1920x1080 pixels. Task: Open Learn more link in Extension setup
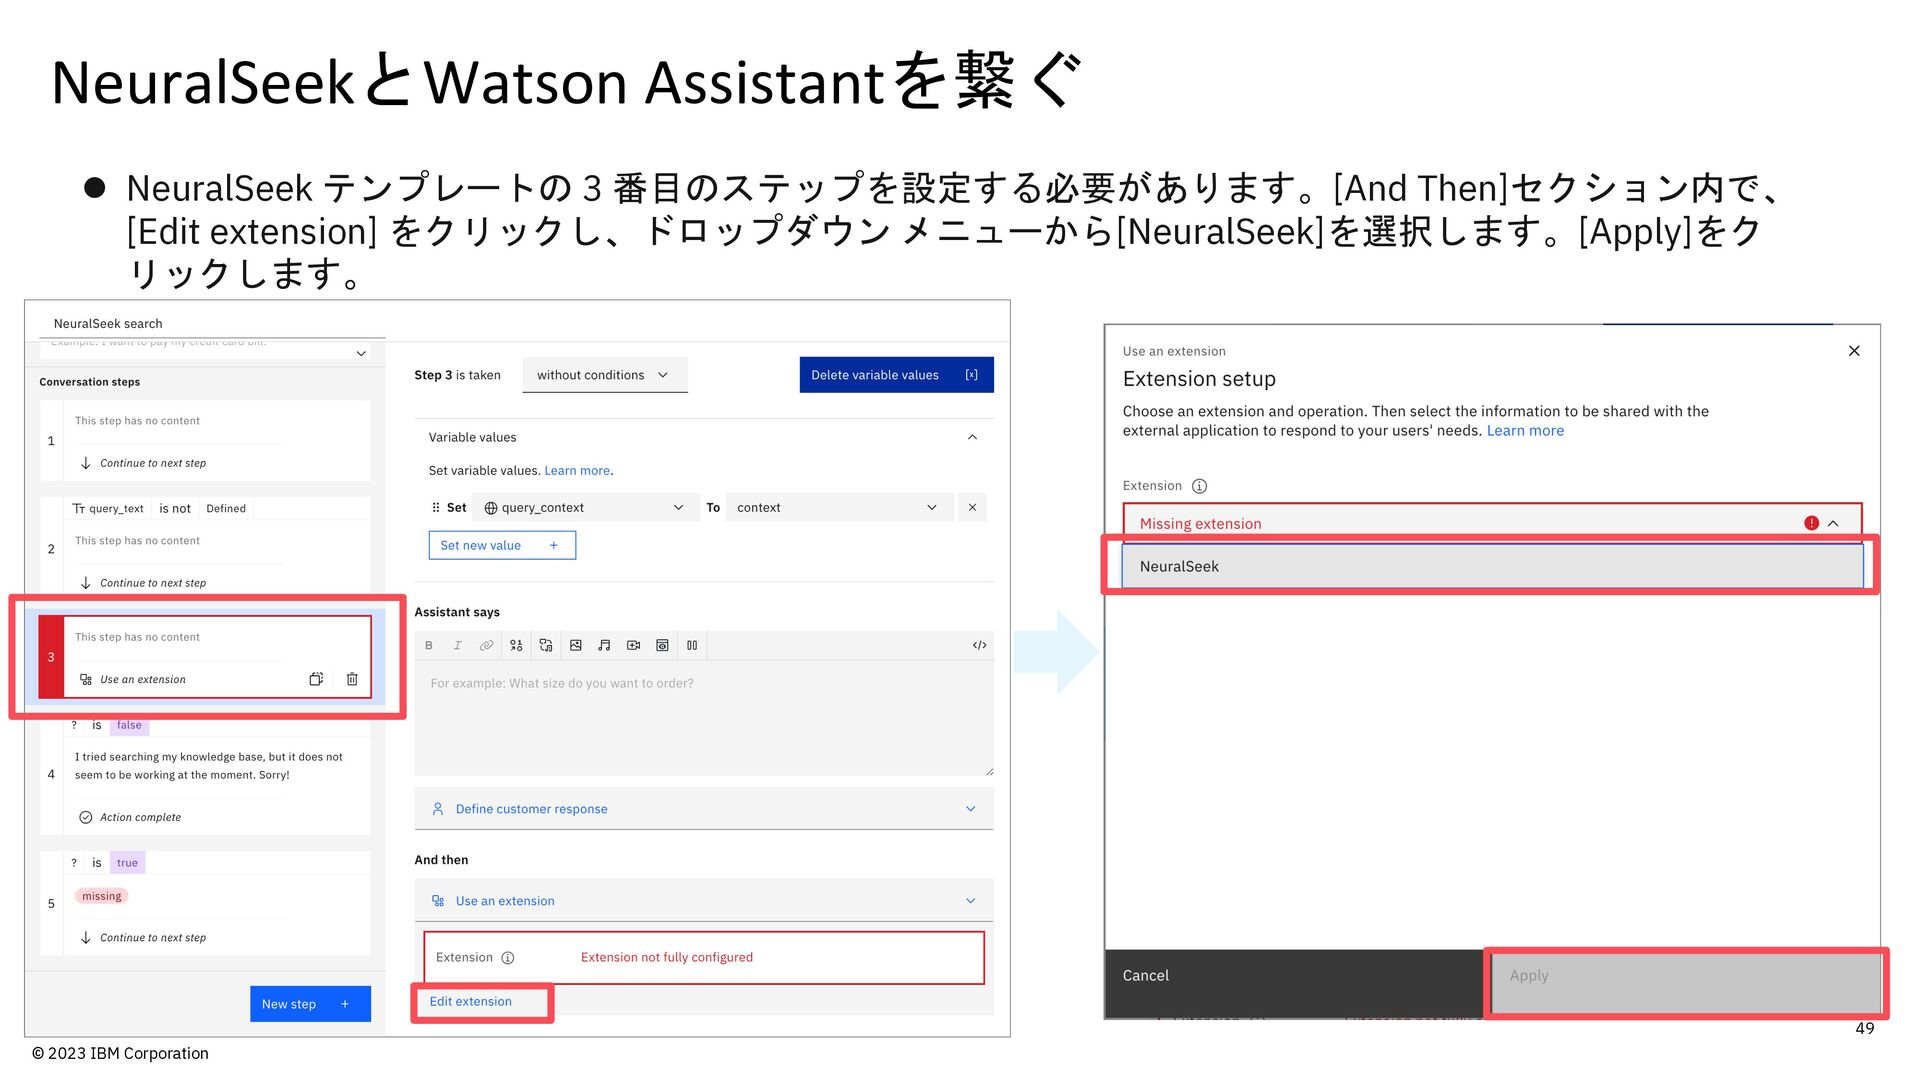tap(1525, 431)
